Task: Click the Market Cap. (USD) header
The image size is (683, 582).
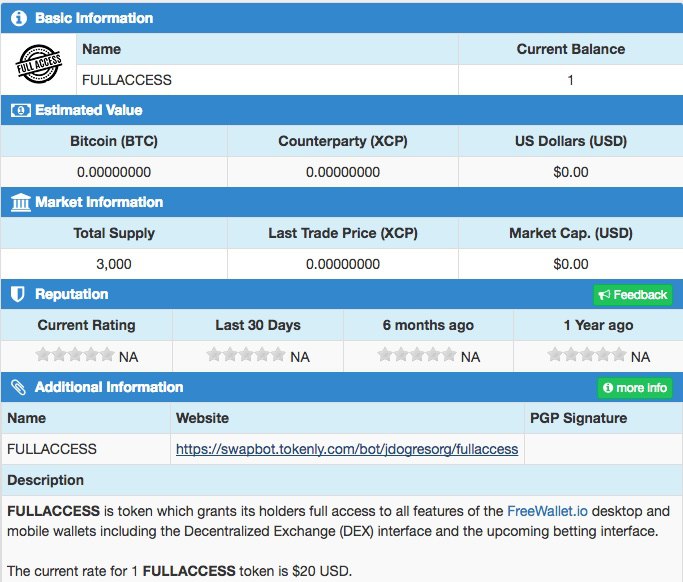Action: [571, 233]
